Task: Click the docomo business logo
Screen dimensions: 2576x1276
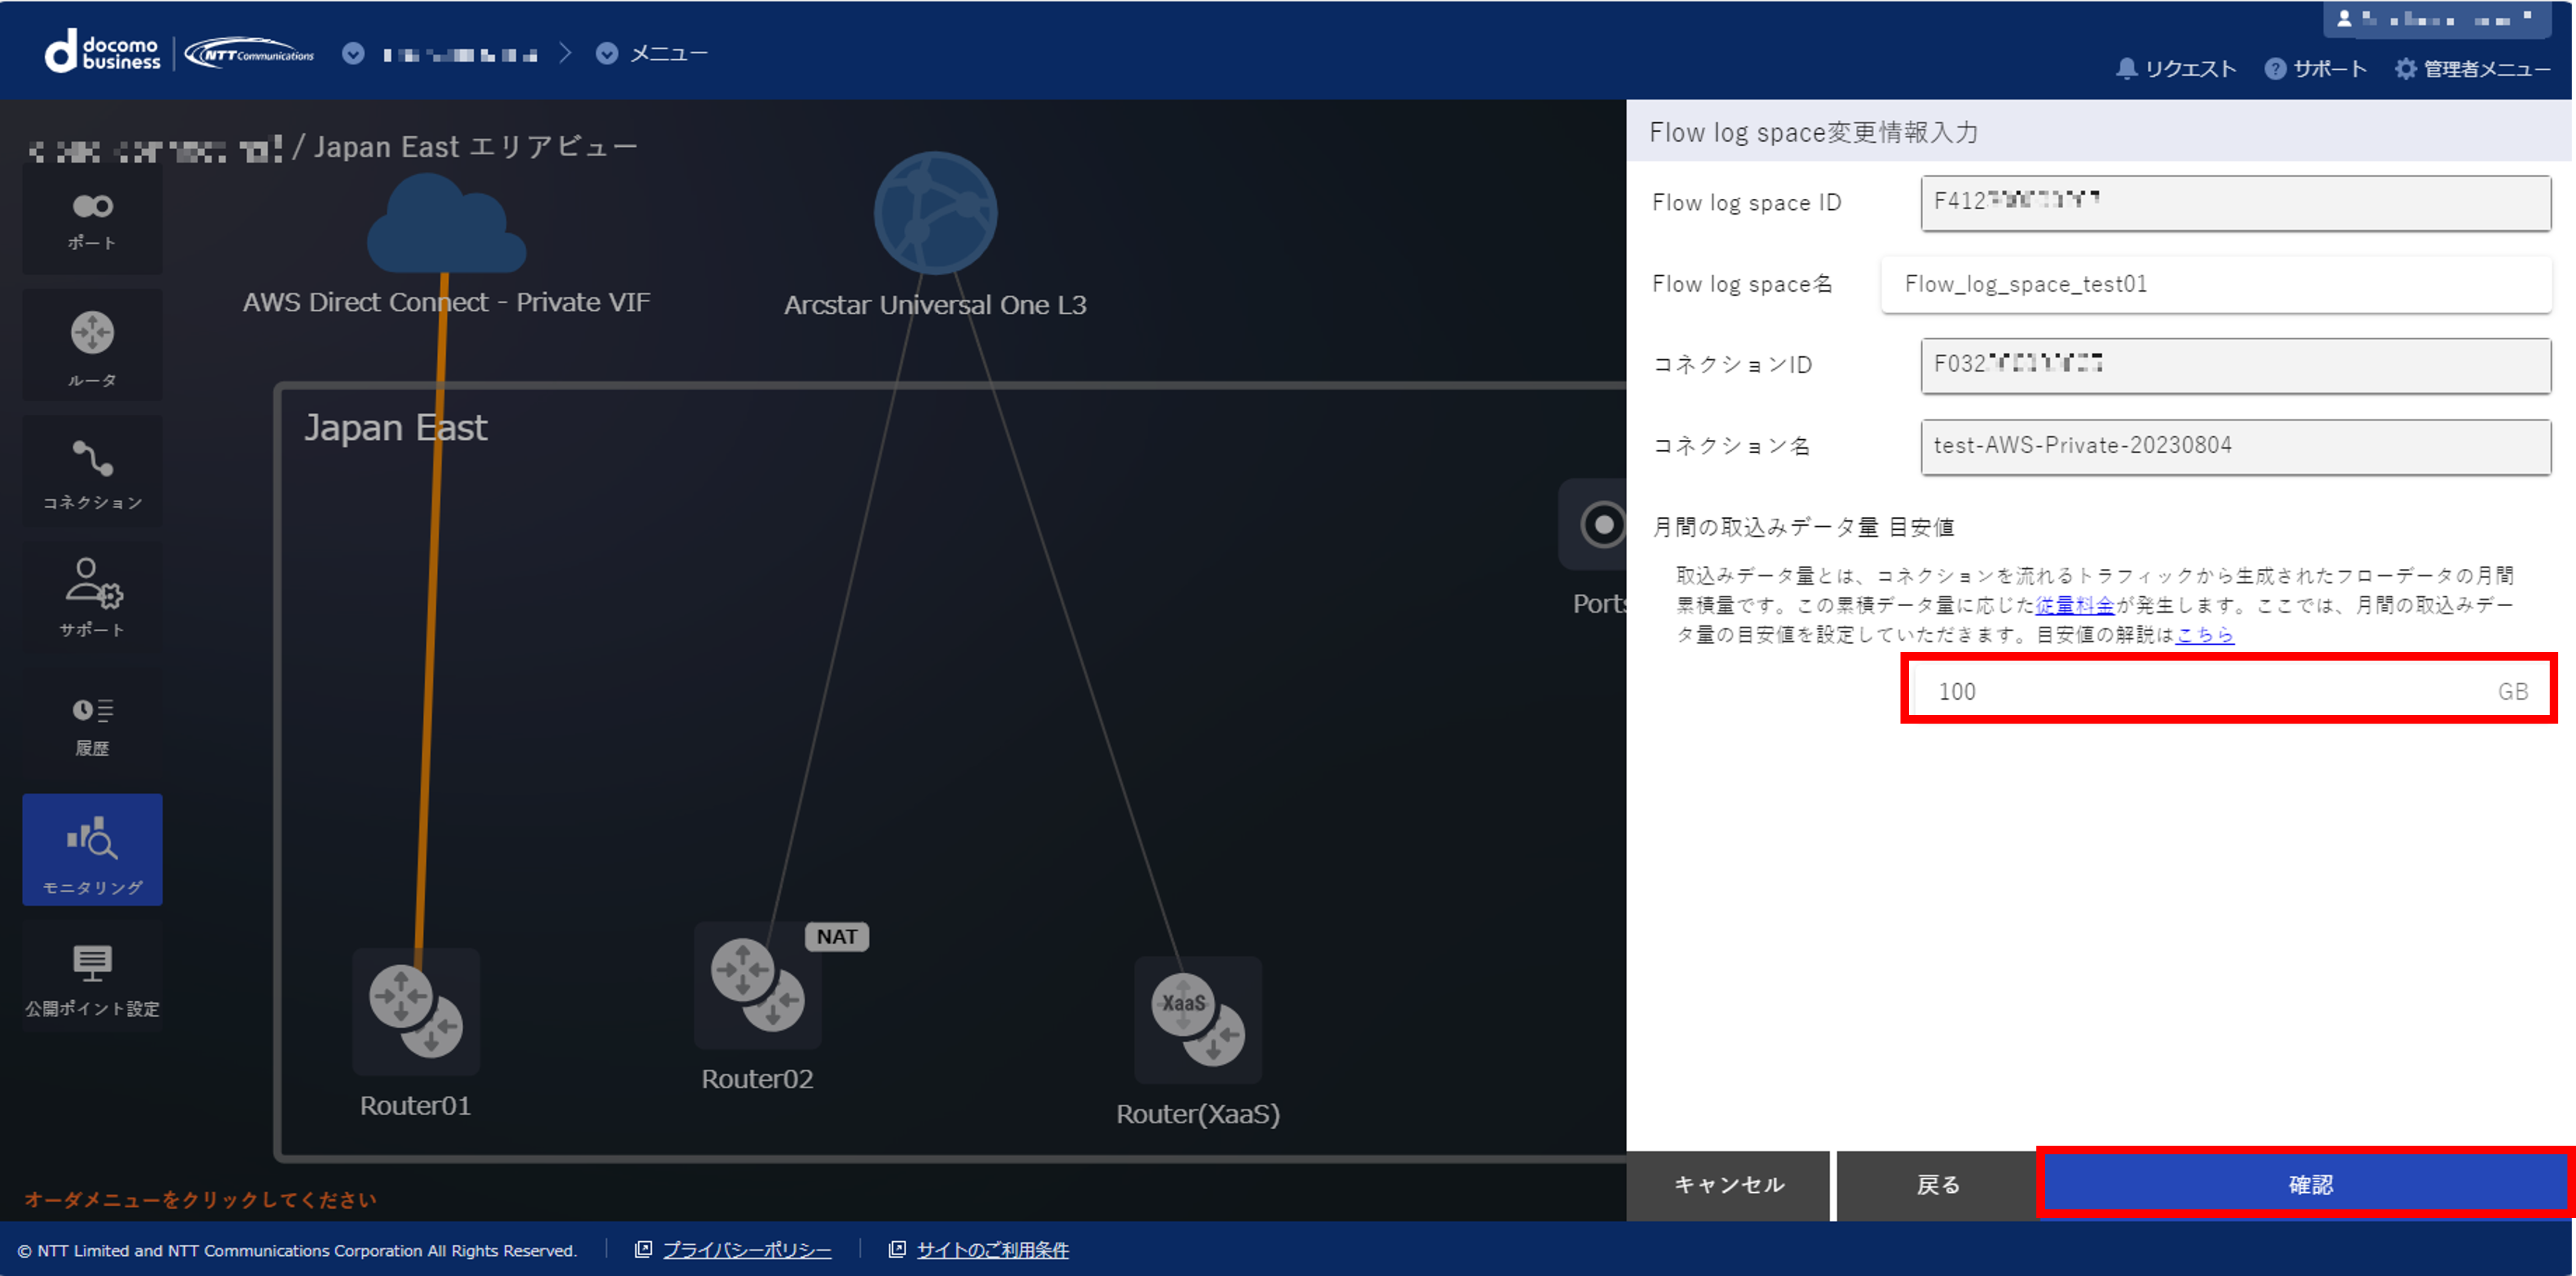Action: coord(103,52)
